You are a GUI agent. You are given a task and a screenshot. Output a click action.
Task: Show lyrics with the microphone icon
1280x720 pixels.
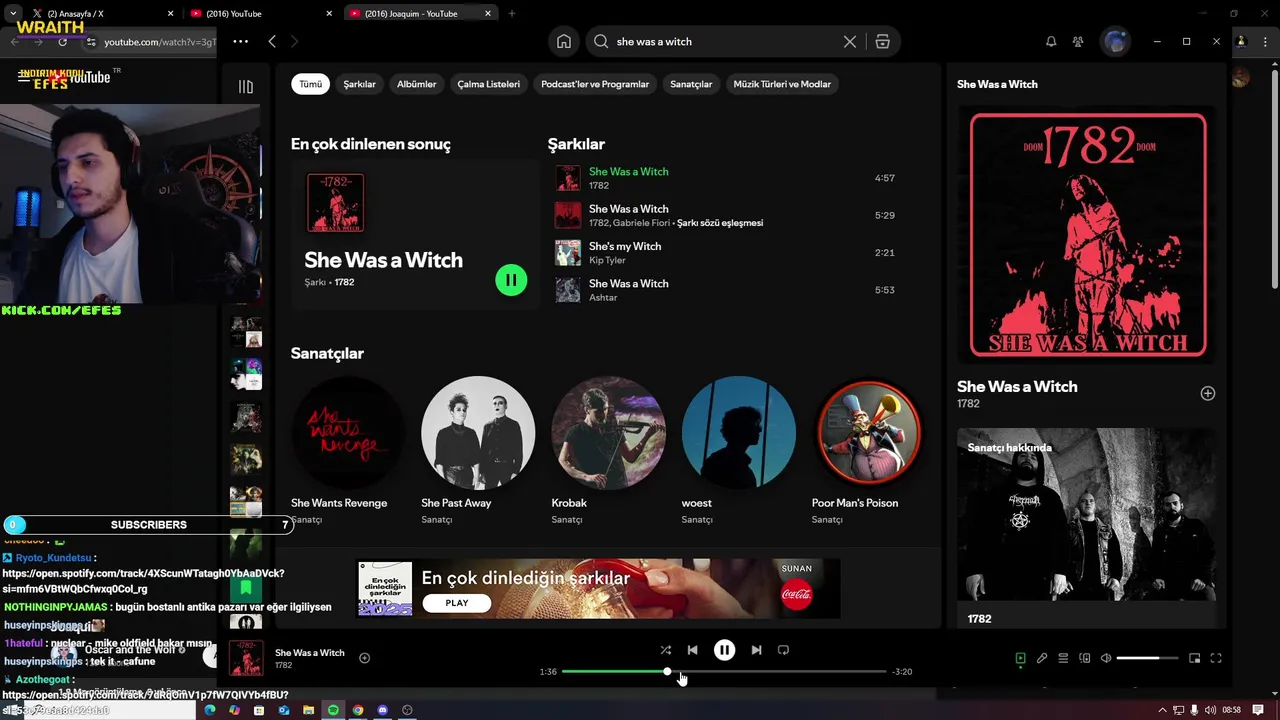[1042, 658]
